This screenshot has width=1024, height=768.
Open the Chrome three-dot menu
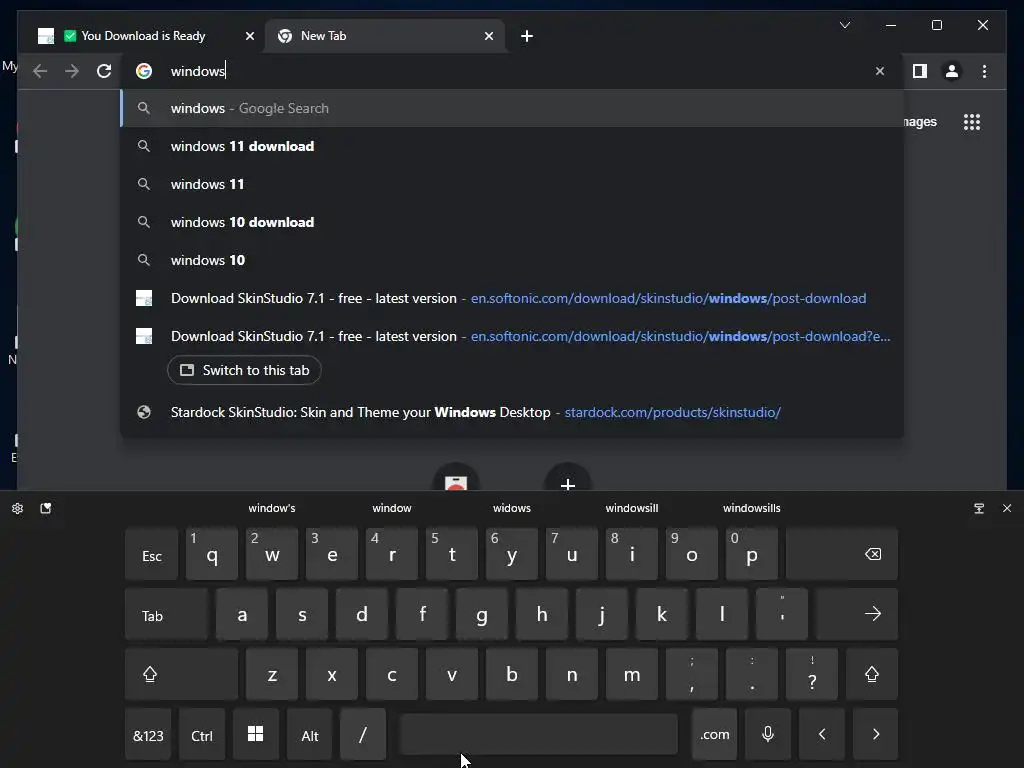tap(984, 71)
